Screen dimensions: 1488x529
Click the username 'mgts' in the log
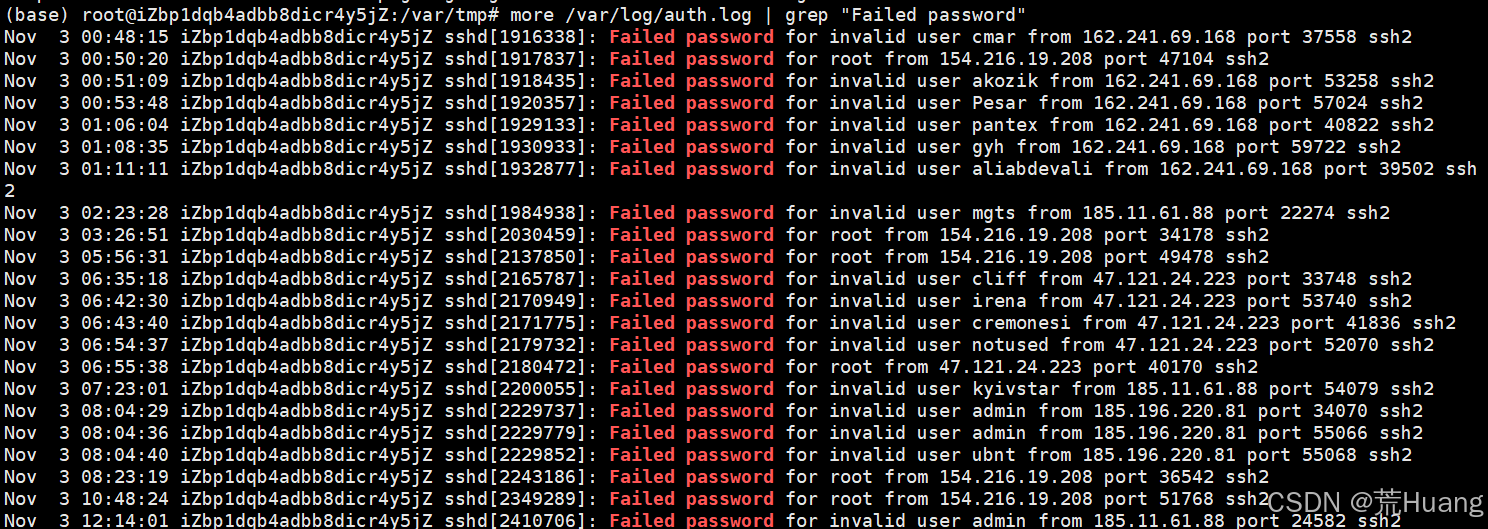993,213
